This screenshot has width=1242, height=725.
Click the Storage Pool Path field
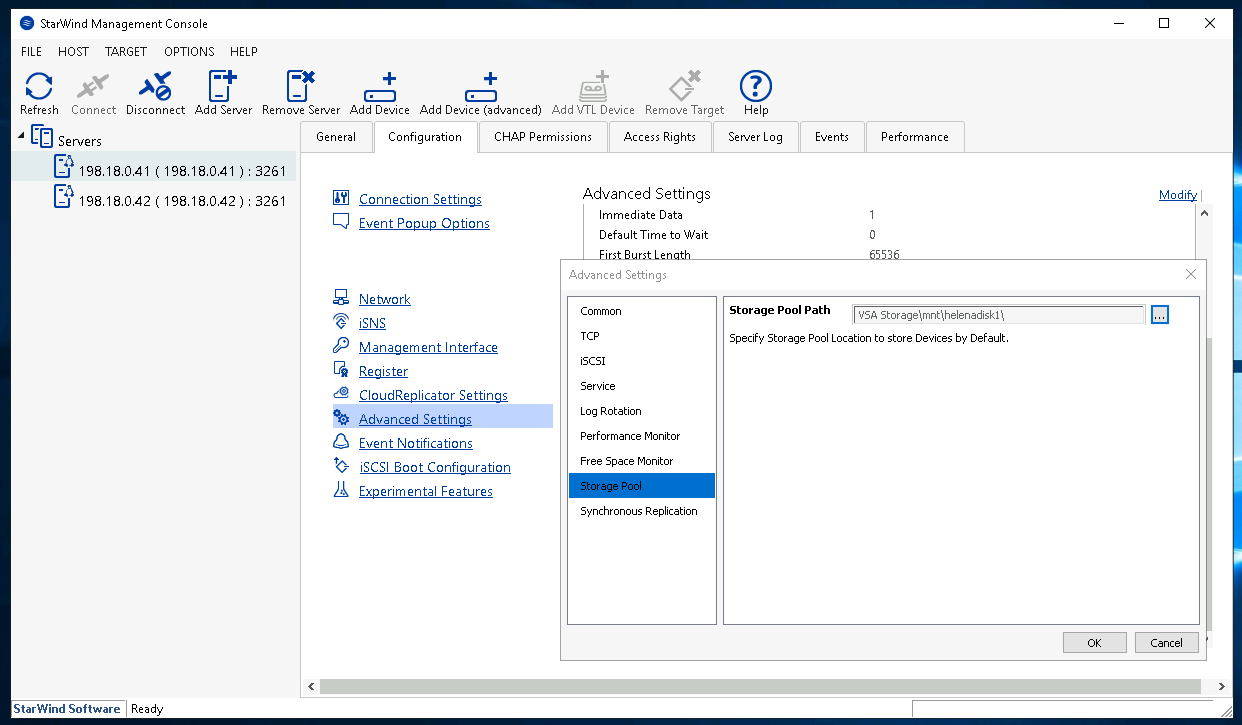pyautogui.click(x=997, y=315)
